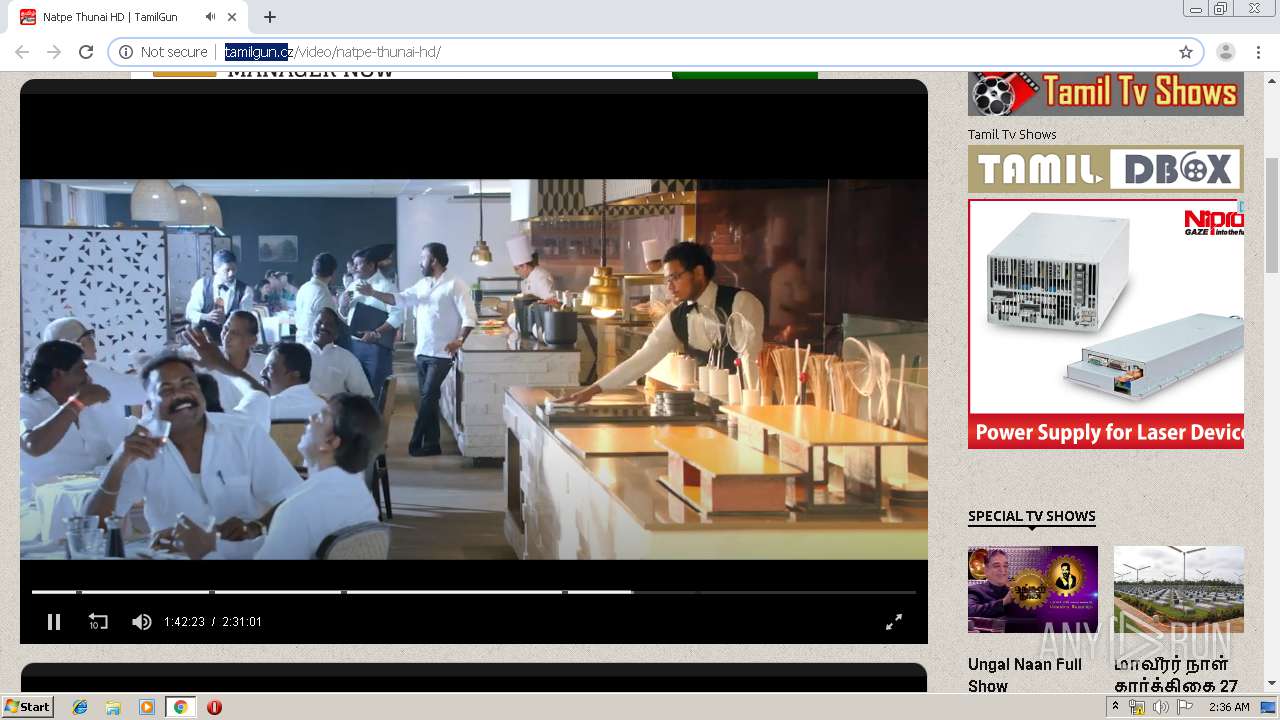This screenshot has height=720, width=1280.
Task: Open the media player taskbar icon
Action: point(147,707)
